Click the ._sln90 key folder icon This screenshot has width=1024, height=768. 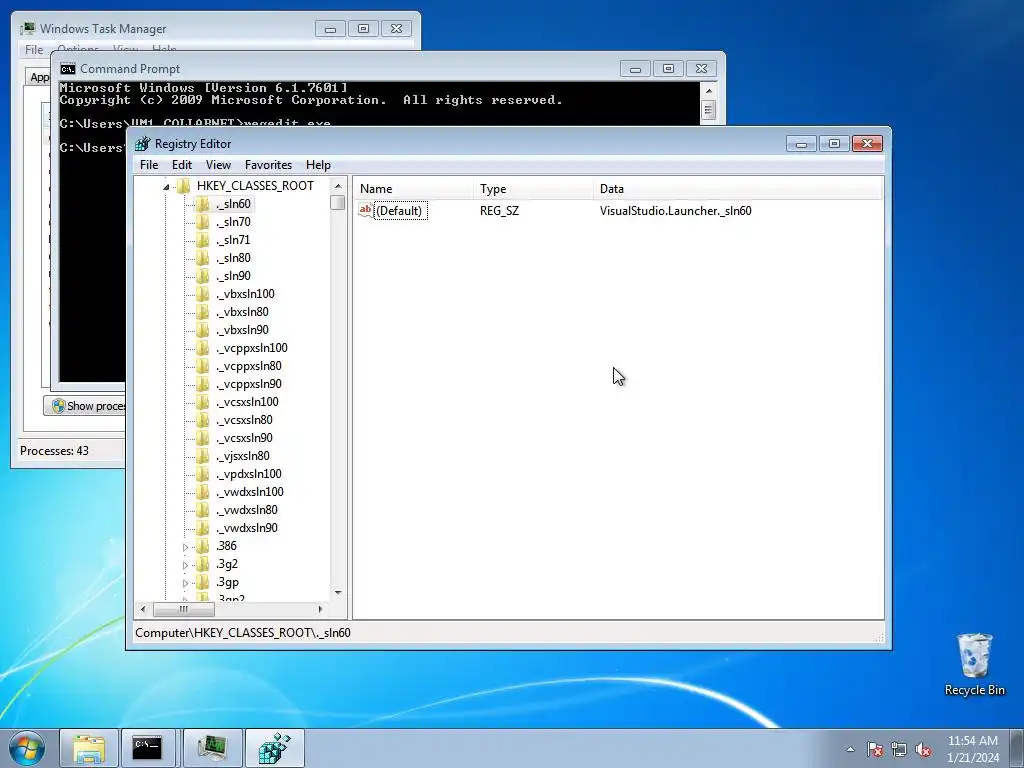pos(202,276)
